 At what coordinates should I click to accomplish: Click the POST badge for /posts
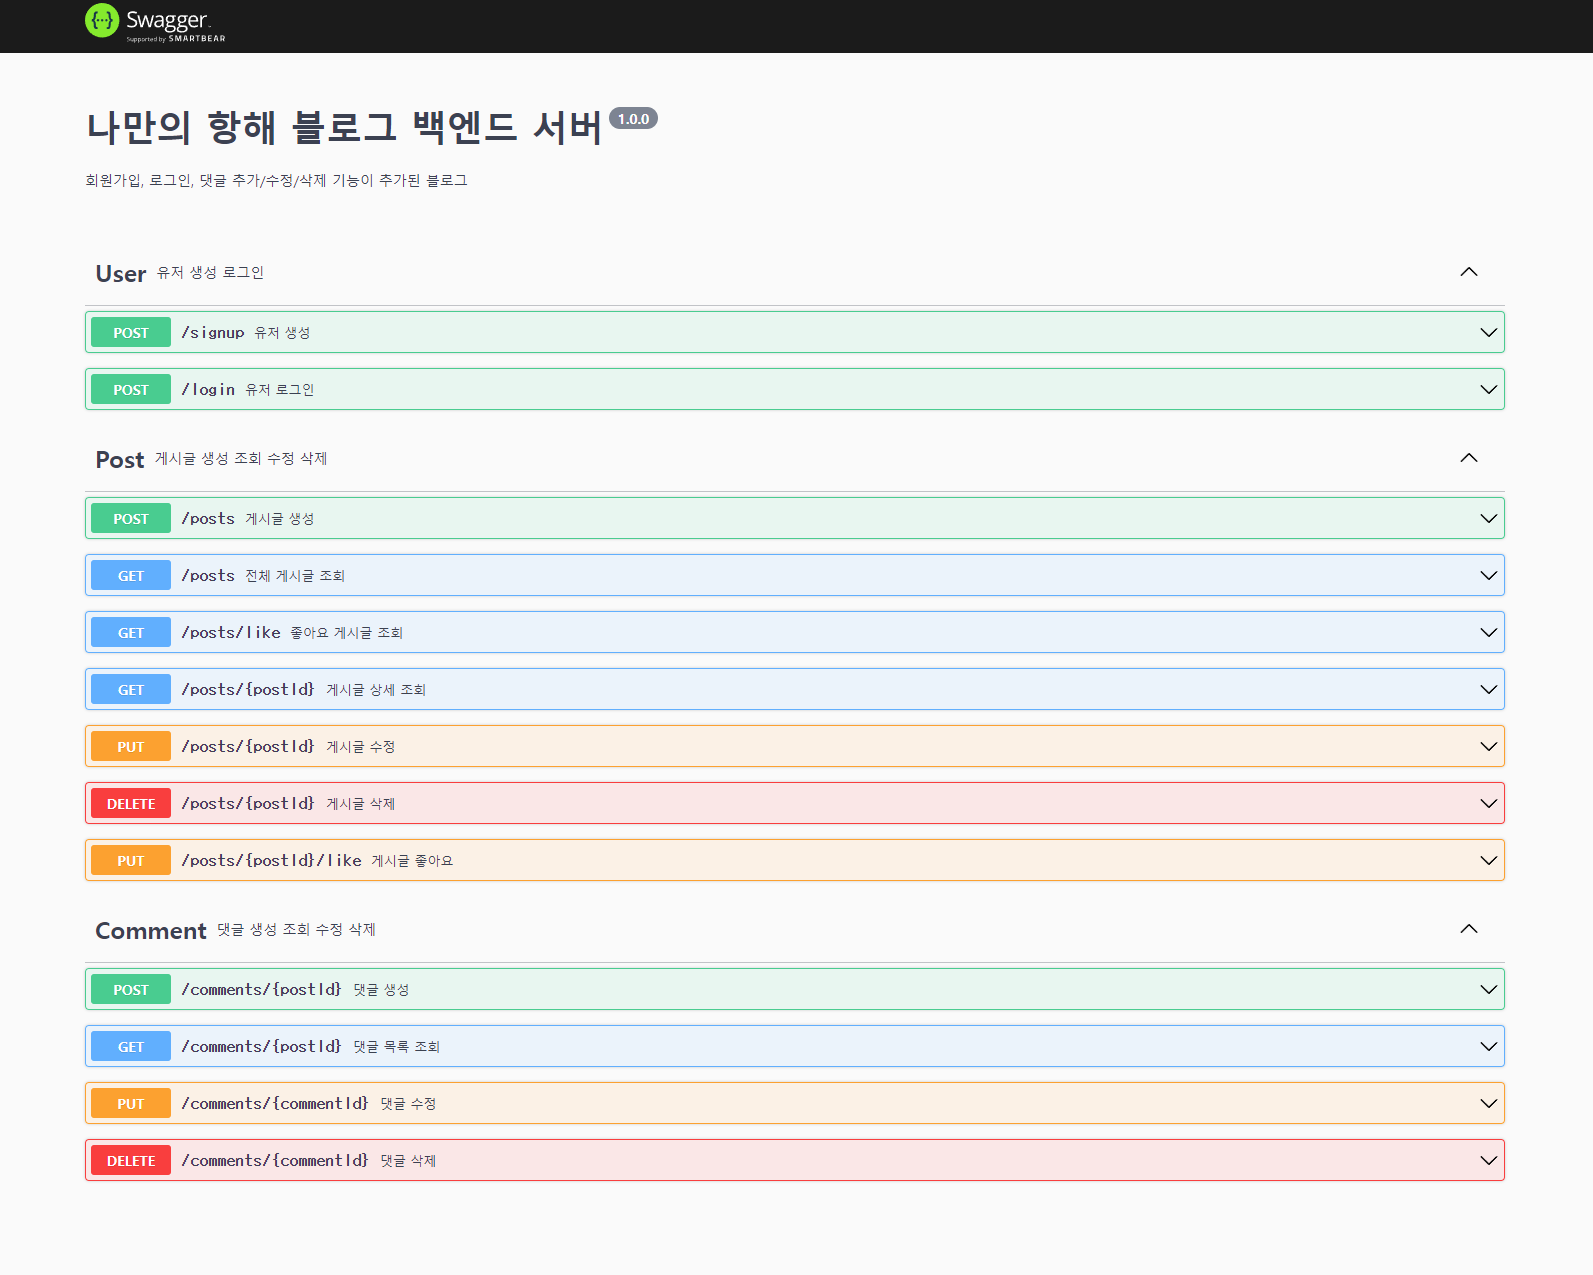[x=131, y=518]
